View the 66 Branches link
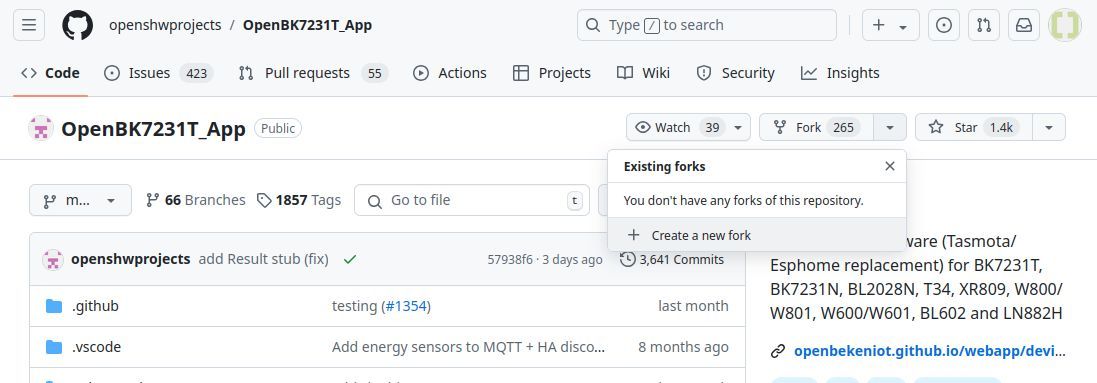 [196, 200]
